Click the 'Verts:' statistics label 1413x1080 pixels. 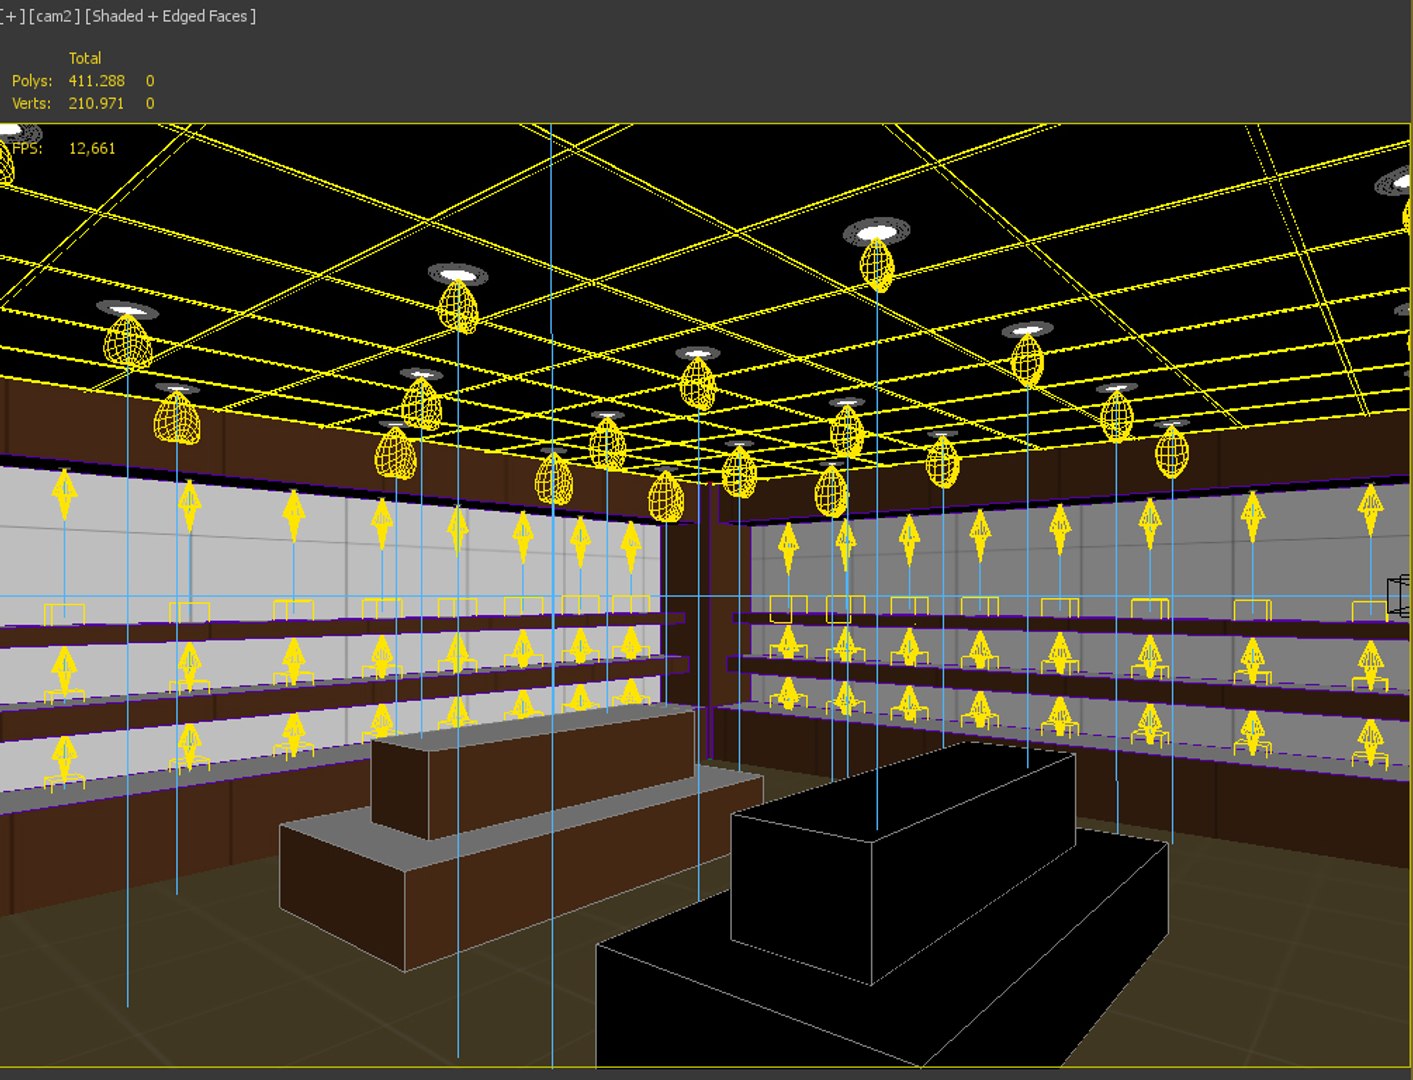point(32,103)
